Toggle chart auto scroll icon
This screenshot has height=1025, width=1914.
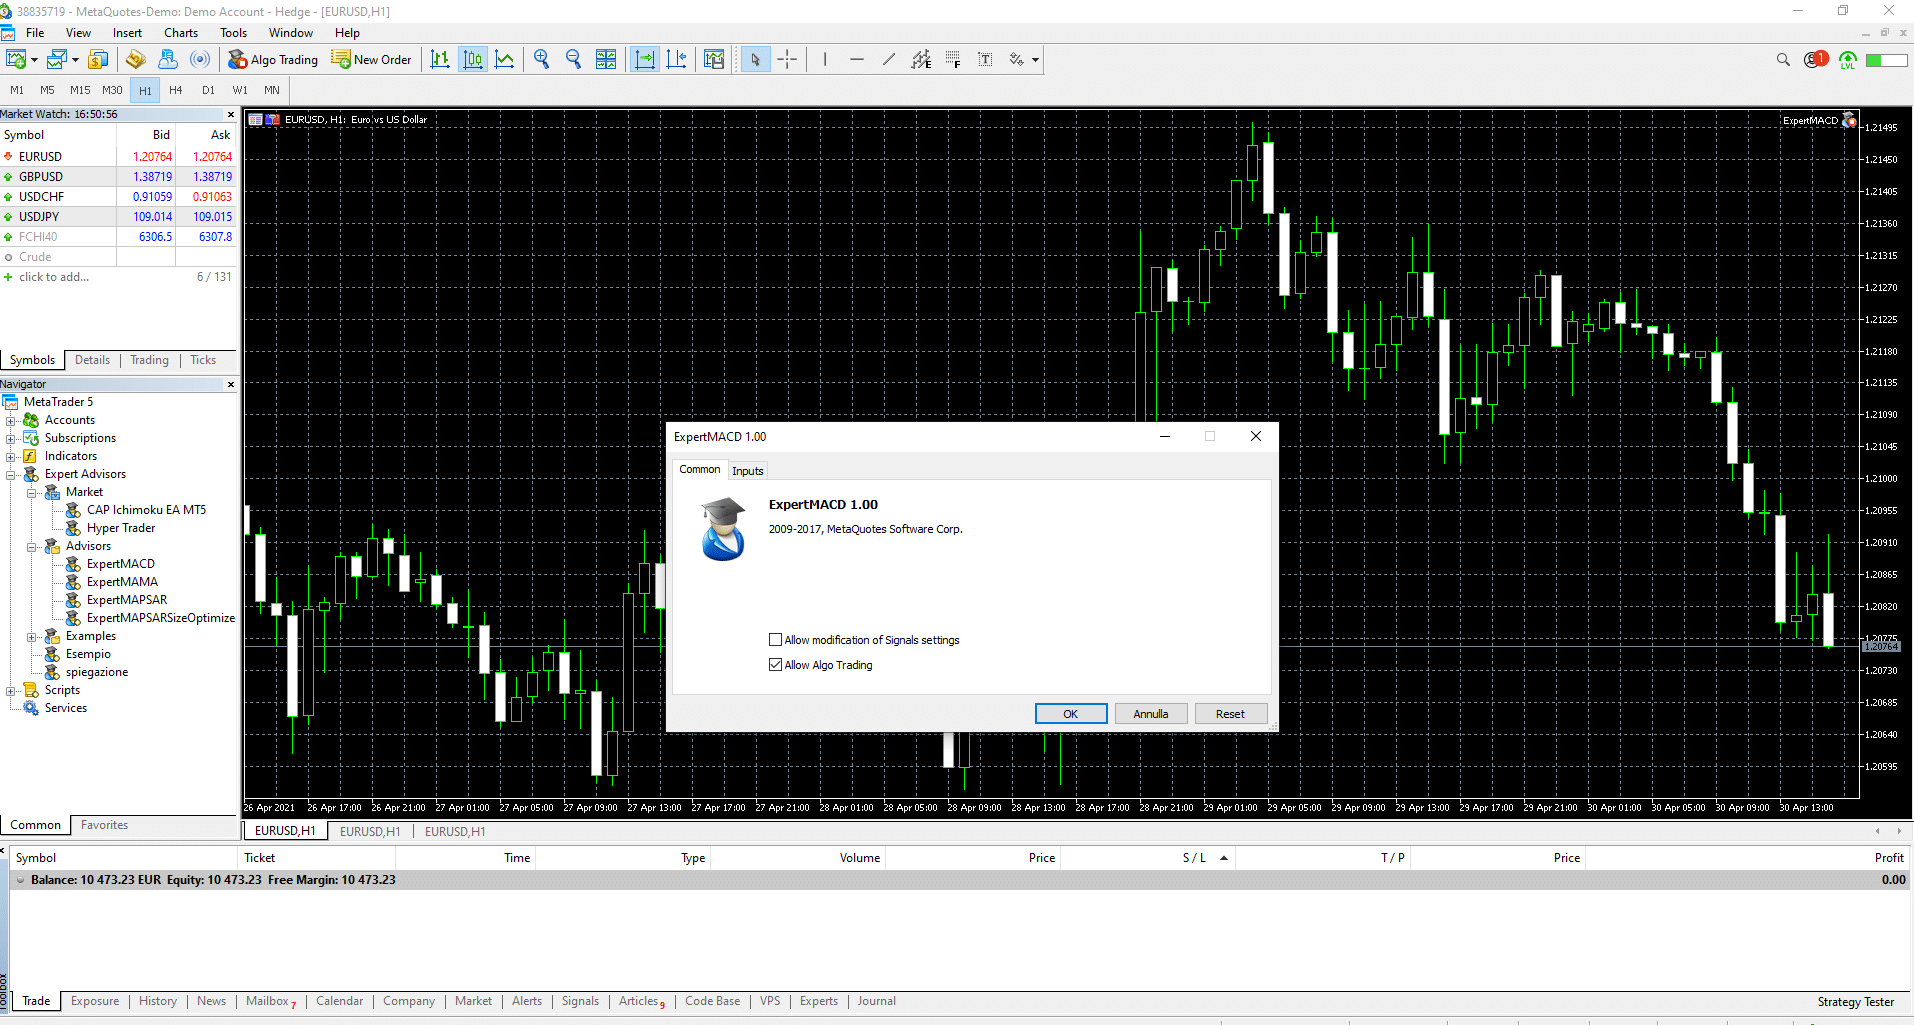645,60
